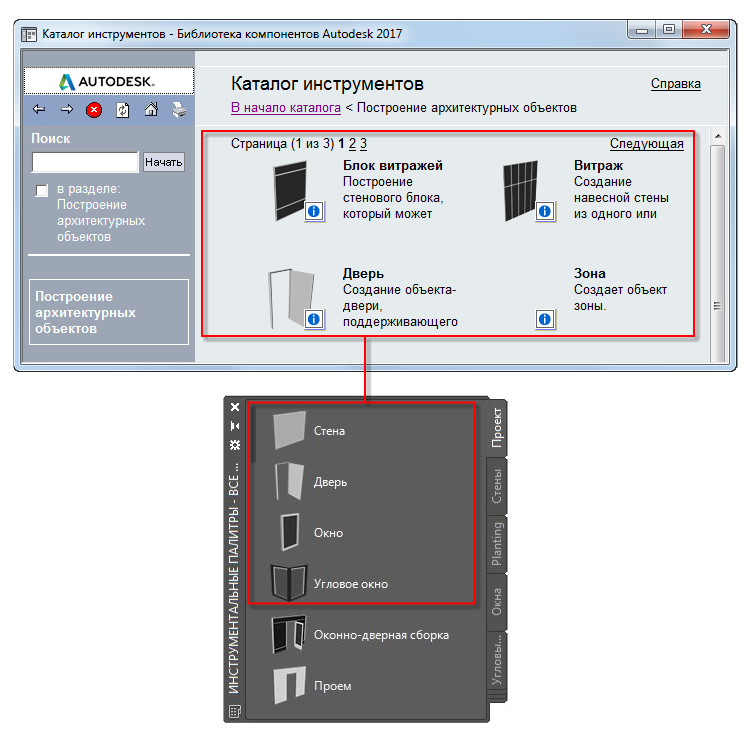Image resolution: width=748 pixels, height=729 pixels.
Task: Follow the В начало каталога link
Action: pos(286,107)
